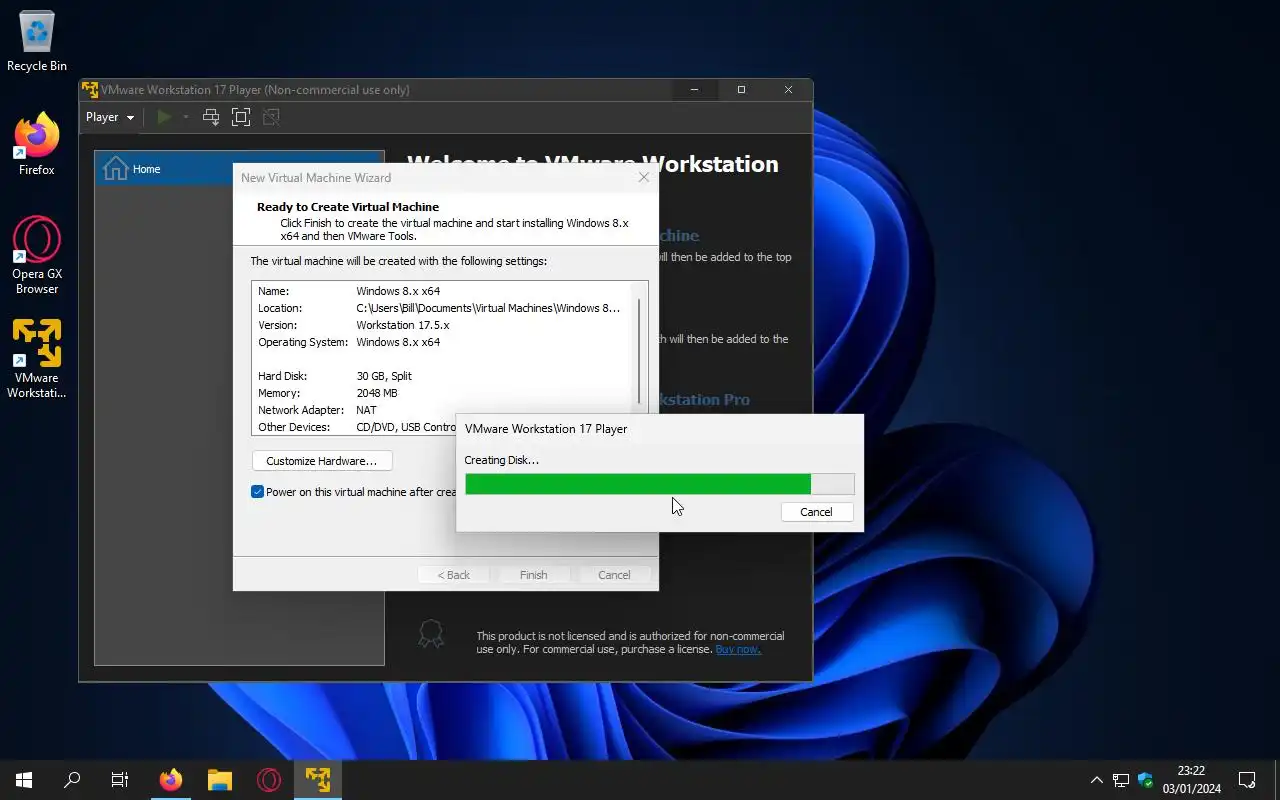The image size is (1280, 800).
Task: Select the Hard Disk 30 GB, Split value
Action: 384,376
